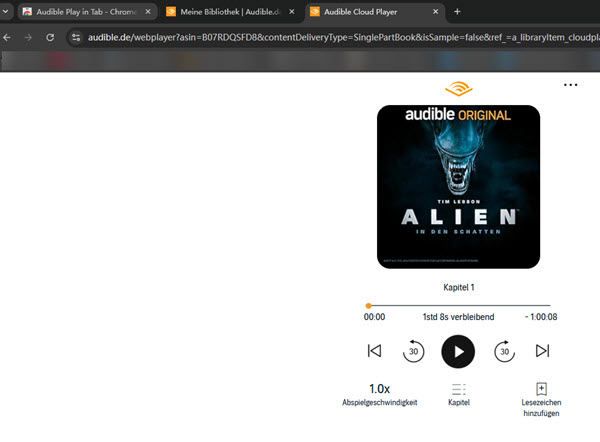Click the orange Audible logo
The width and height of the screenshot is (600, 442).
[x=458, y=89]
